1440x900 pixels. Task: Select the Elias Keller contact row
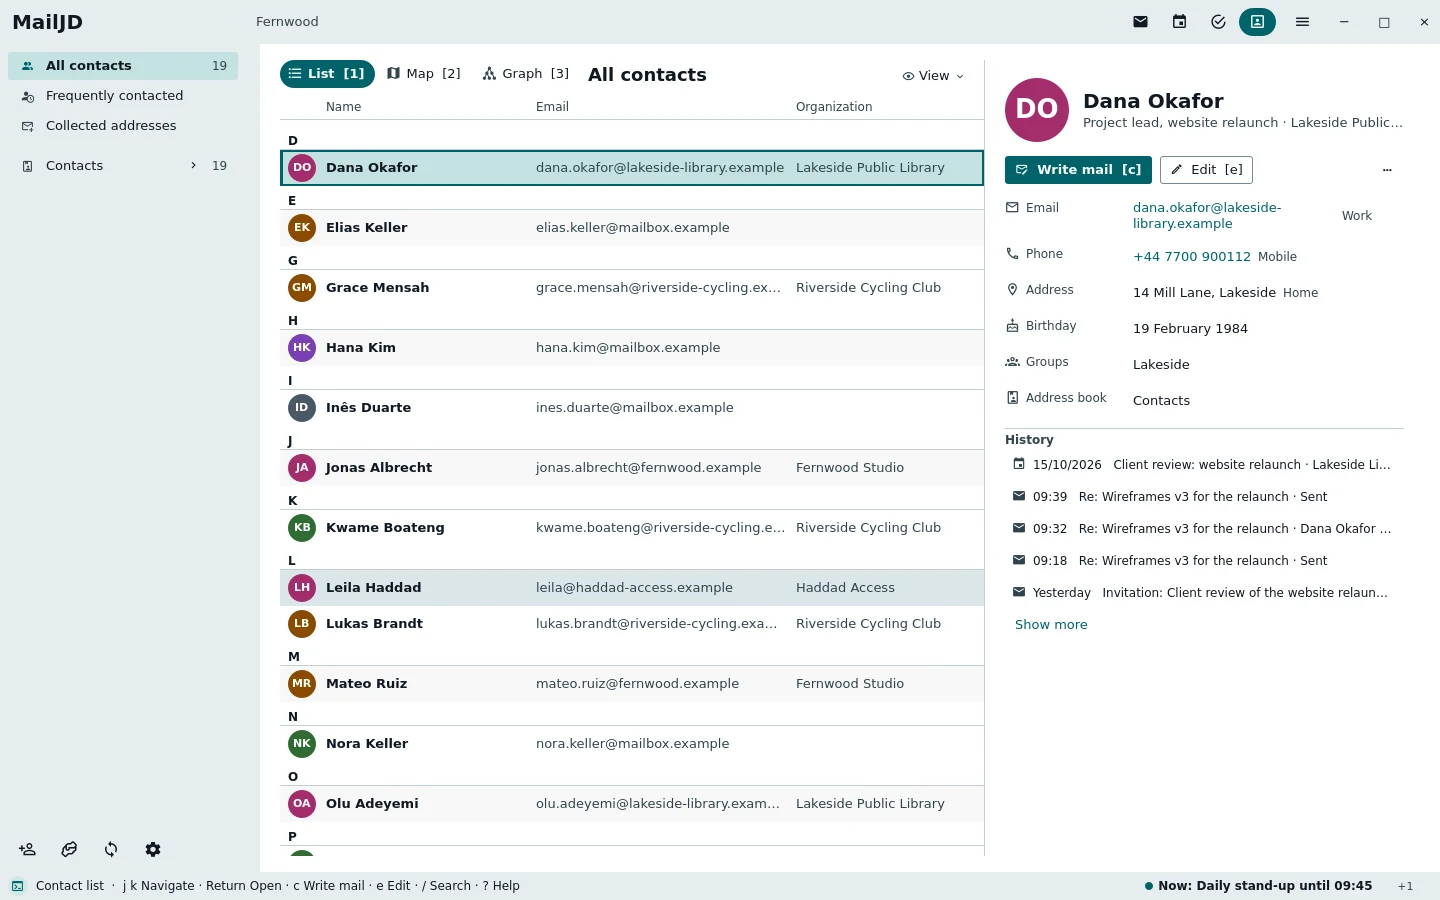632,228
